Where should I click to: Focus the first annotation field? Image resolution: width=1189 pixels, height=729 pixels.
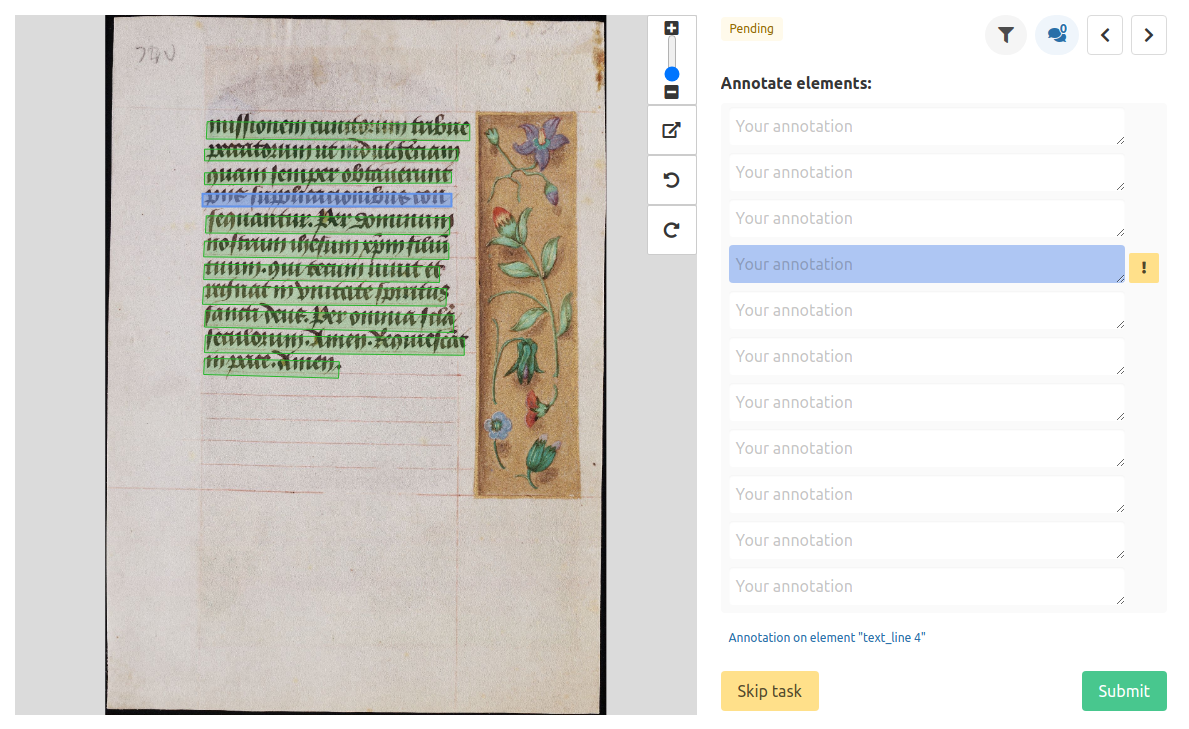pos(927,127)
